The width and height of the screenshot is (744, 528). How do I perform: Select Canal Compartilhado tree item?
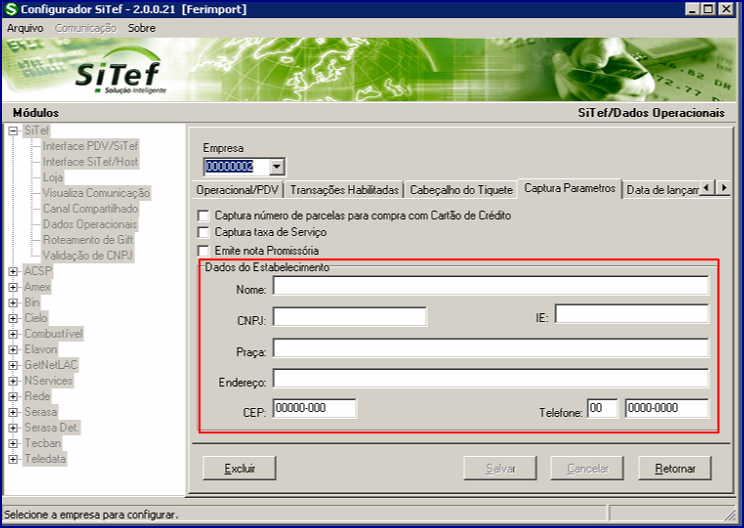click(90, 209)
